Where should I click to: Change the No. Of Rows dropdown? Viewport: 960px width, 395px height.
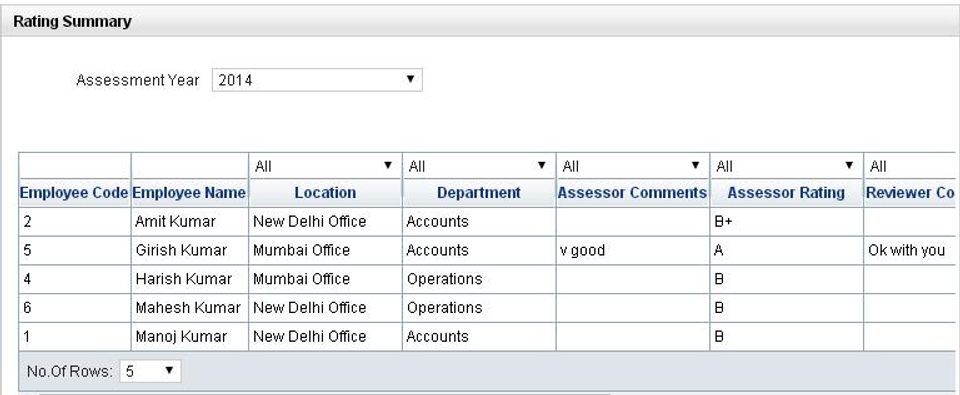pos(150,371)
